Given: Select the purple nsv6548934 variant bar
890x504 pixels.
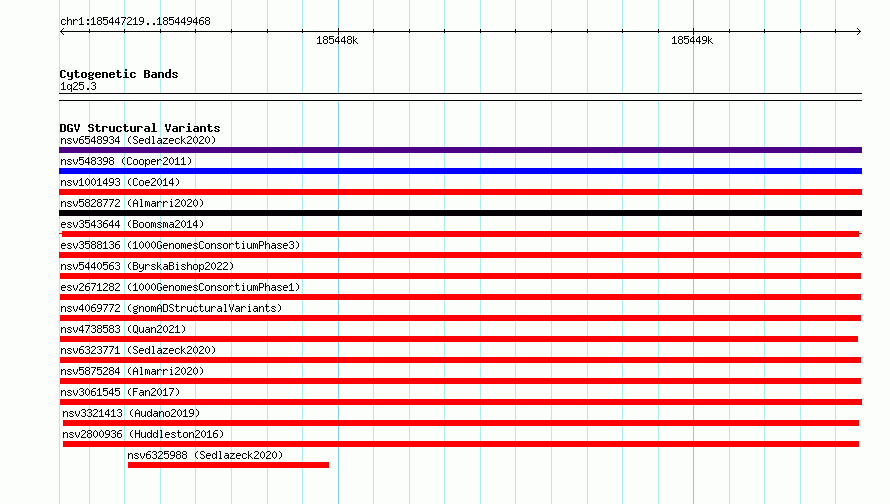Looking at the screenshot, I should click(x=460, y=150).
